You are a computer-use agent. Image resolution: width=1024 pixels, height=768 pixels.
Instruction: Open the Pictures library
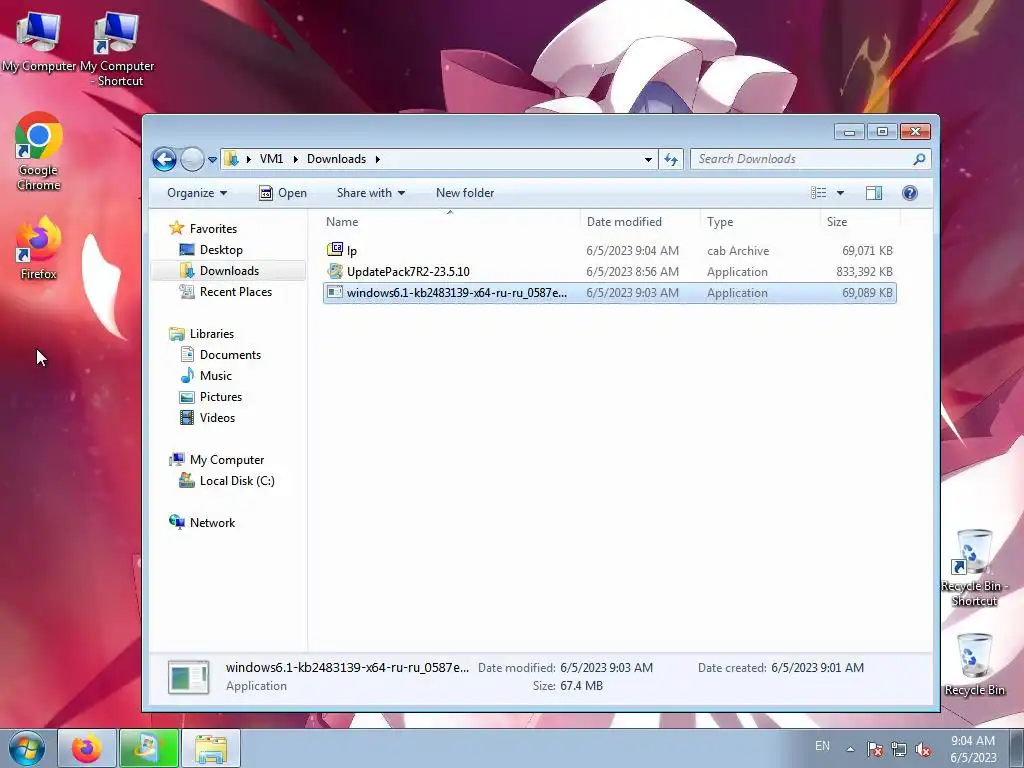[221, 396]
